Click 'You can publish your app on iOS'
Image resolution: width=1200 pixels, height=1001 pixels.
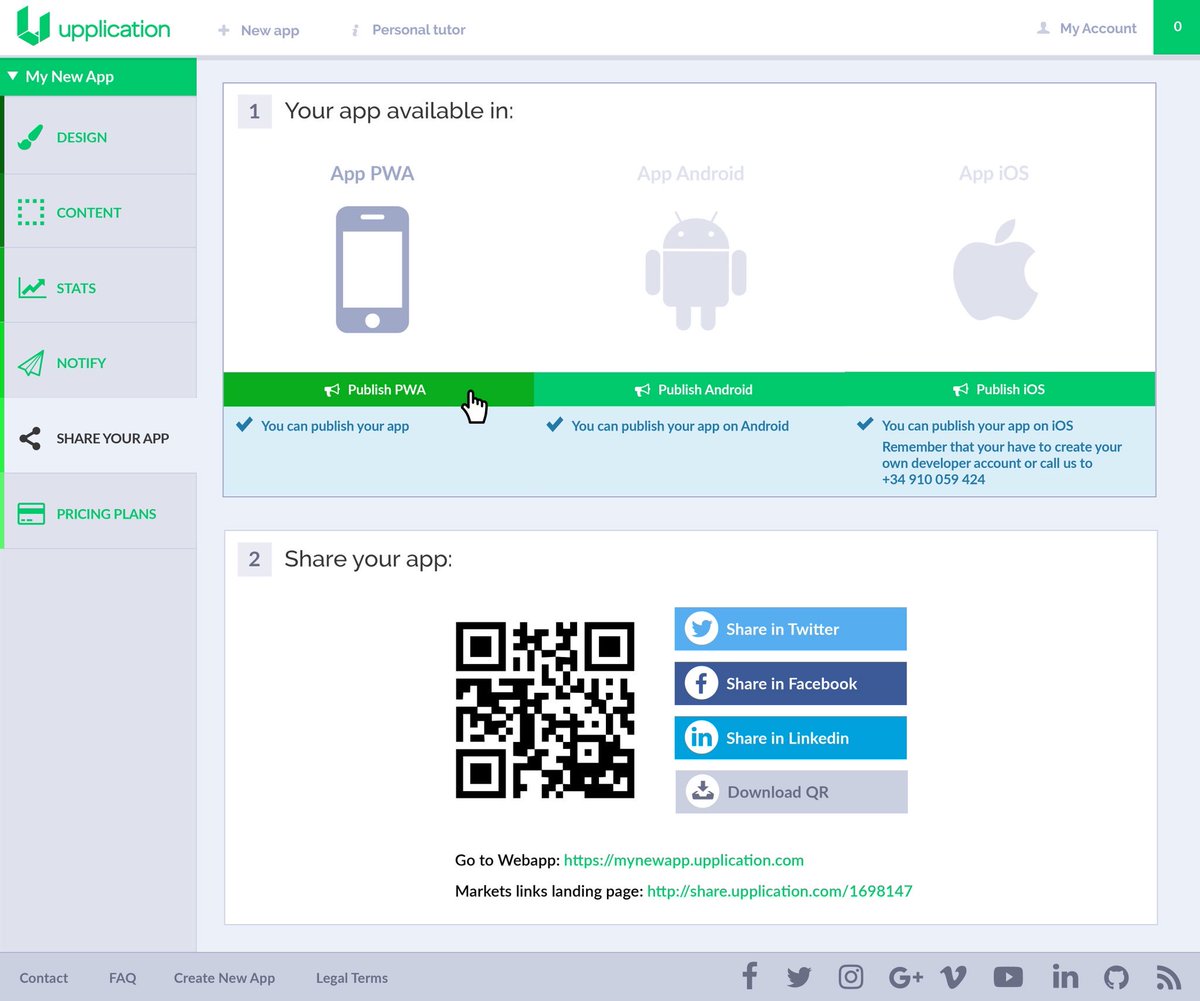tap(978, 426)
